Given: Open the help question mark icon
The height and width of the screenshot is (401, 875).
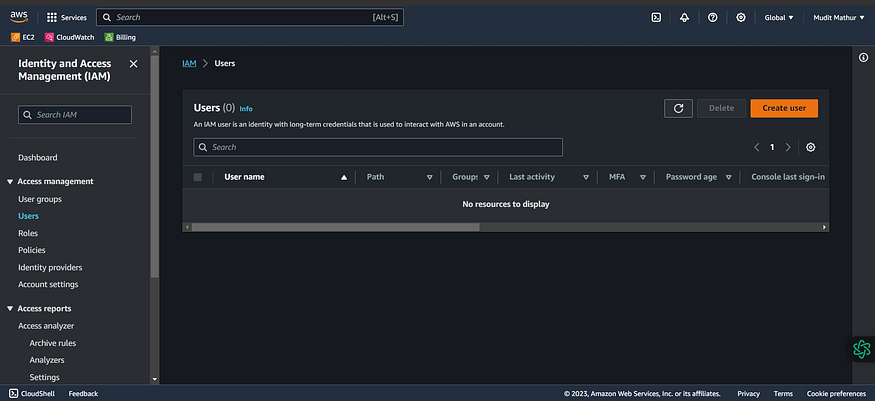Looking at the screenshot, I should (713, 17).
